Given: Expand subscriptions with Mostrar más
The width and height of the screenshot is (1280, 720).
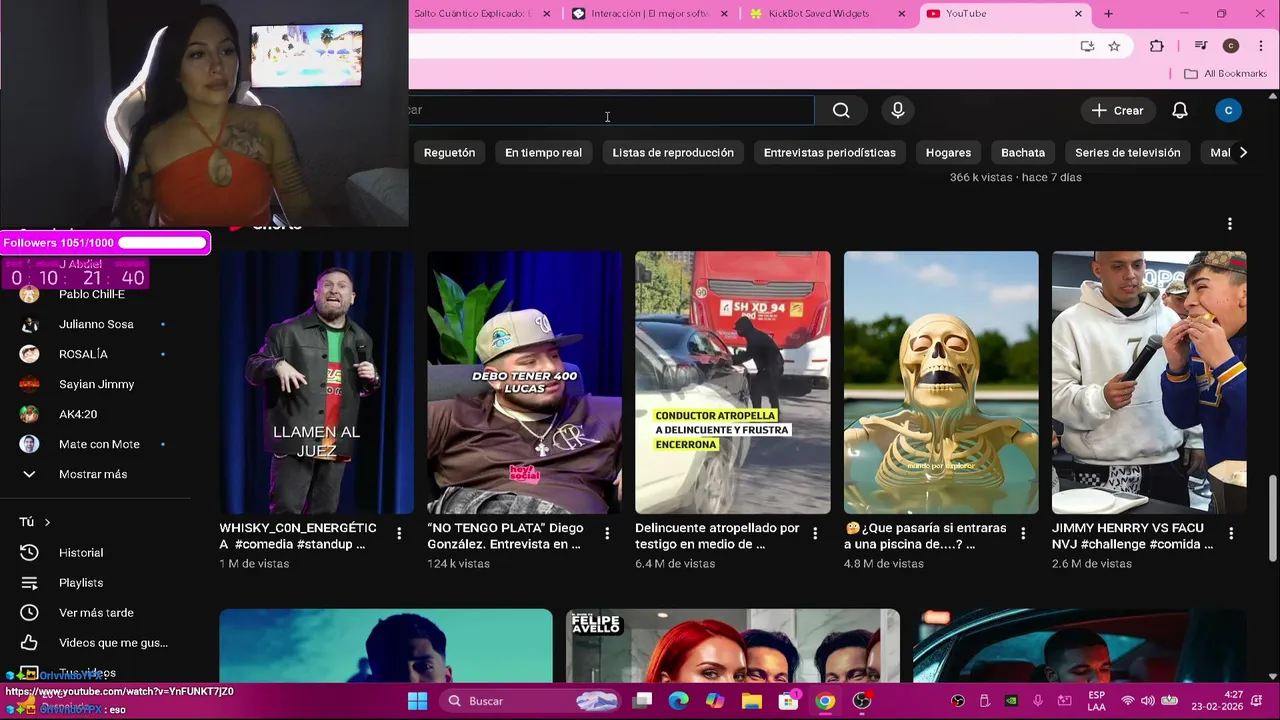Looking at the screenshot, I should pos(95,474).
